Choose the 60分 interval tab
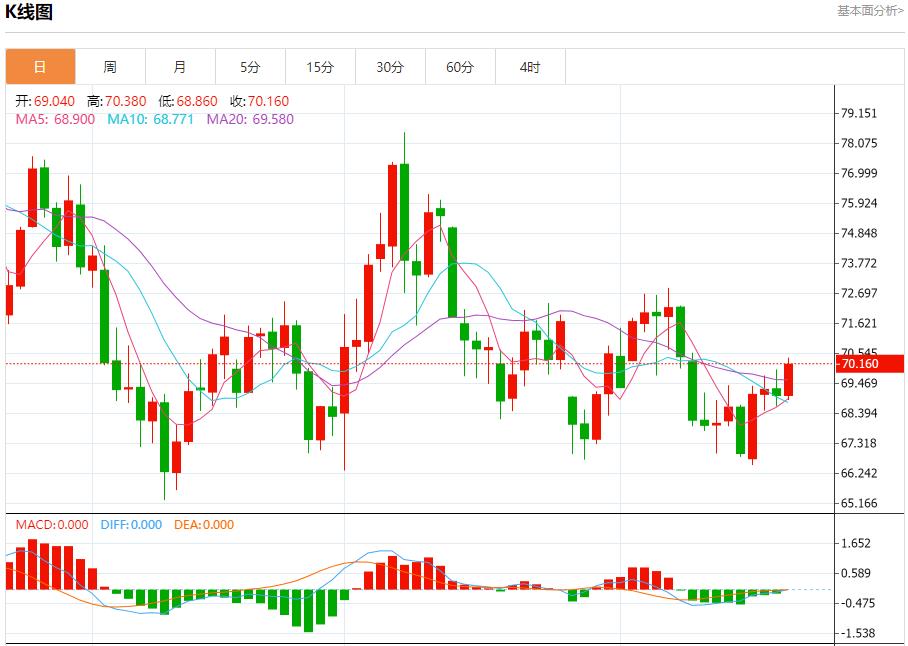908x646 pixels. (460, 67)
